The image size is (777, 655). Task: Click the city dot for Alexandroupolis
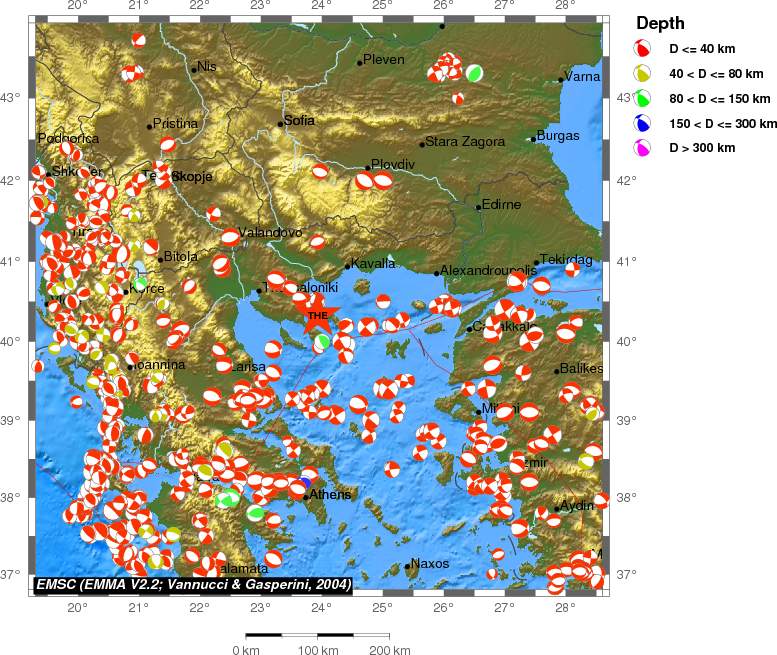click(437, 273)
